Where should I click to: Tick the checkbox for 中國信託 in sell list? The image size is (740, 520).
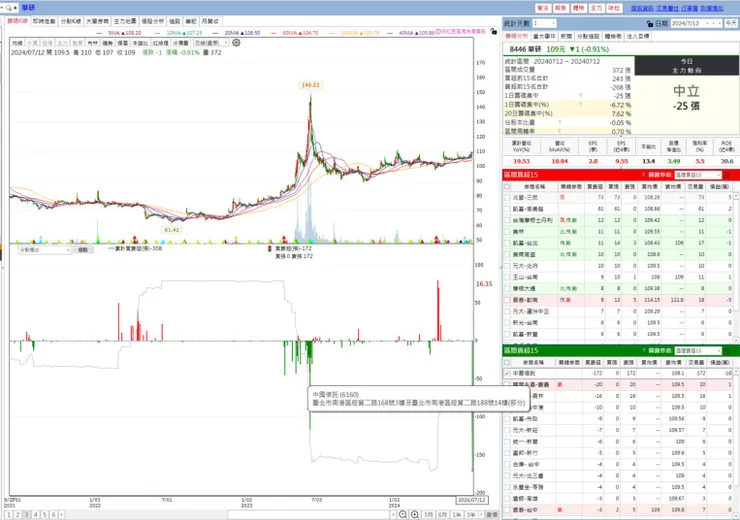[x=507, y=373]
